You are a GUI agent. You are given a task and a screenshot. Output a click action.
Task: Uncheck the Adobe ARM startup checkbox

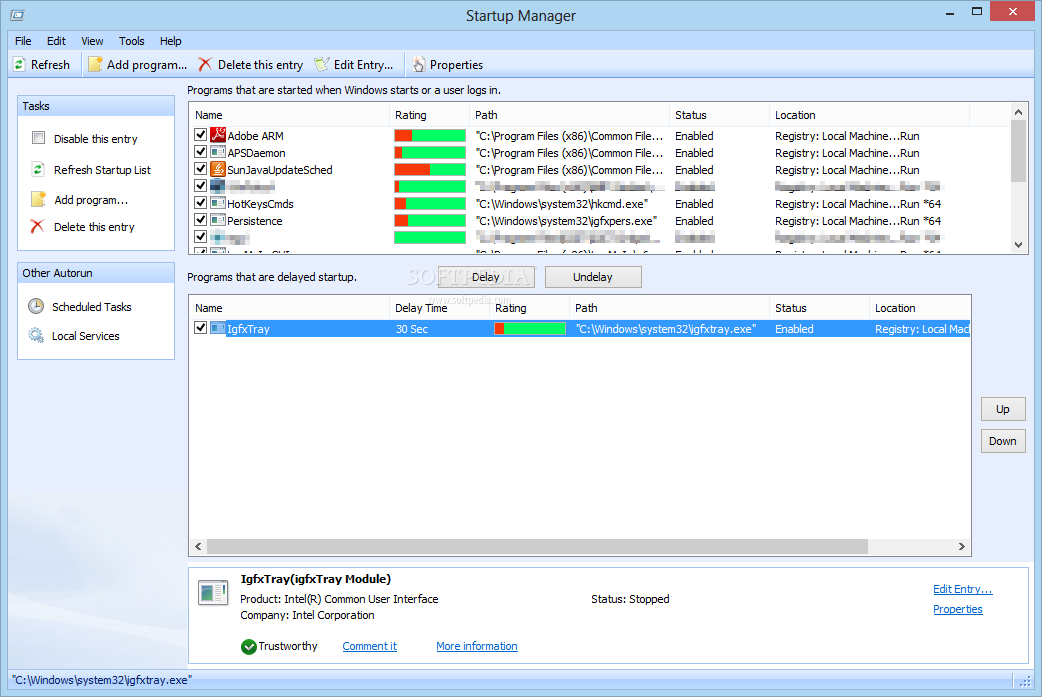[200, 135]
